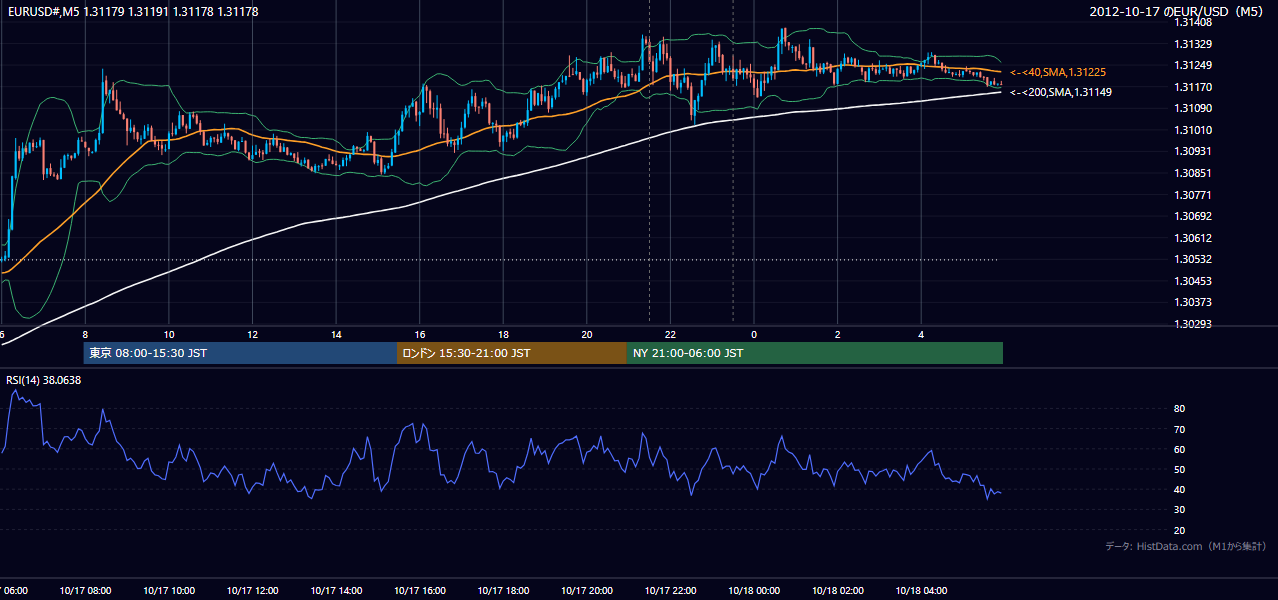Click price axis value 1.30373
The width and height of the screenshot is (1278, 600).
coord(1194,302)
